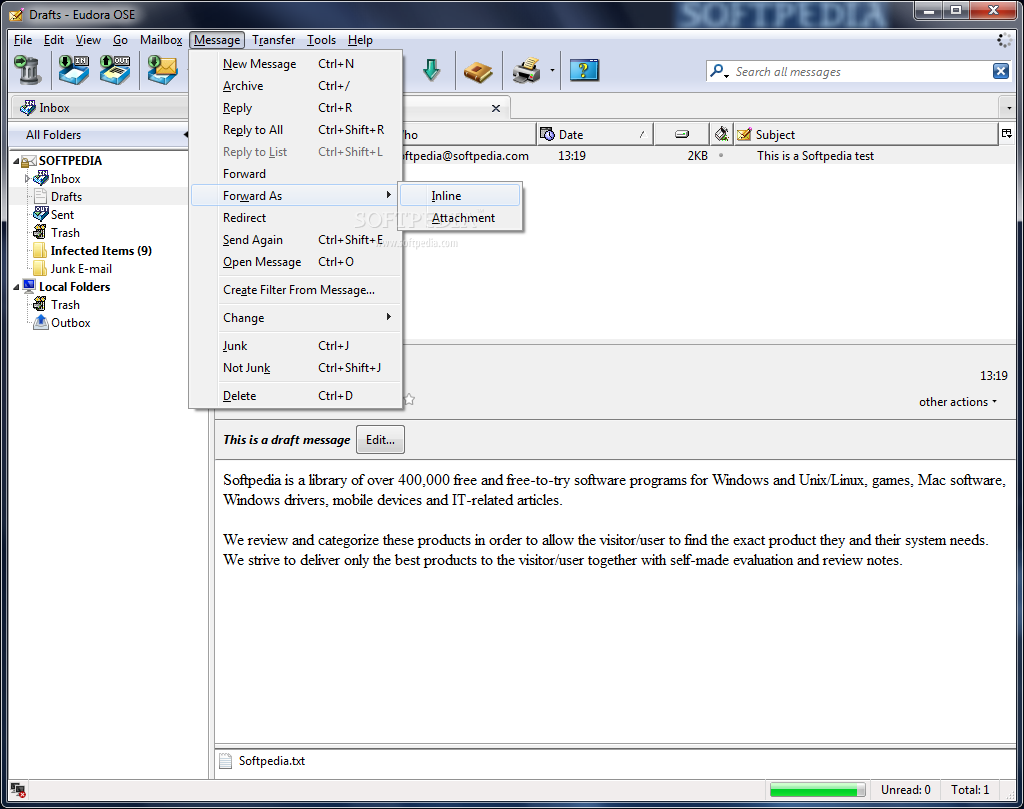Image resolution: width=1024 pixels, height=809 pixels.
Task: Open the Mailbox menu
Action: 161,40
